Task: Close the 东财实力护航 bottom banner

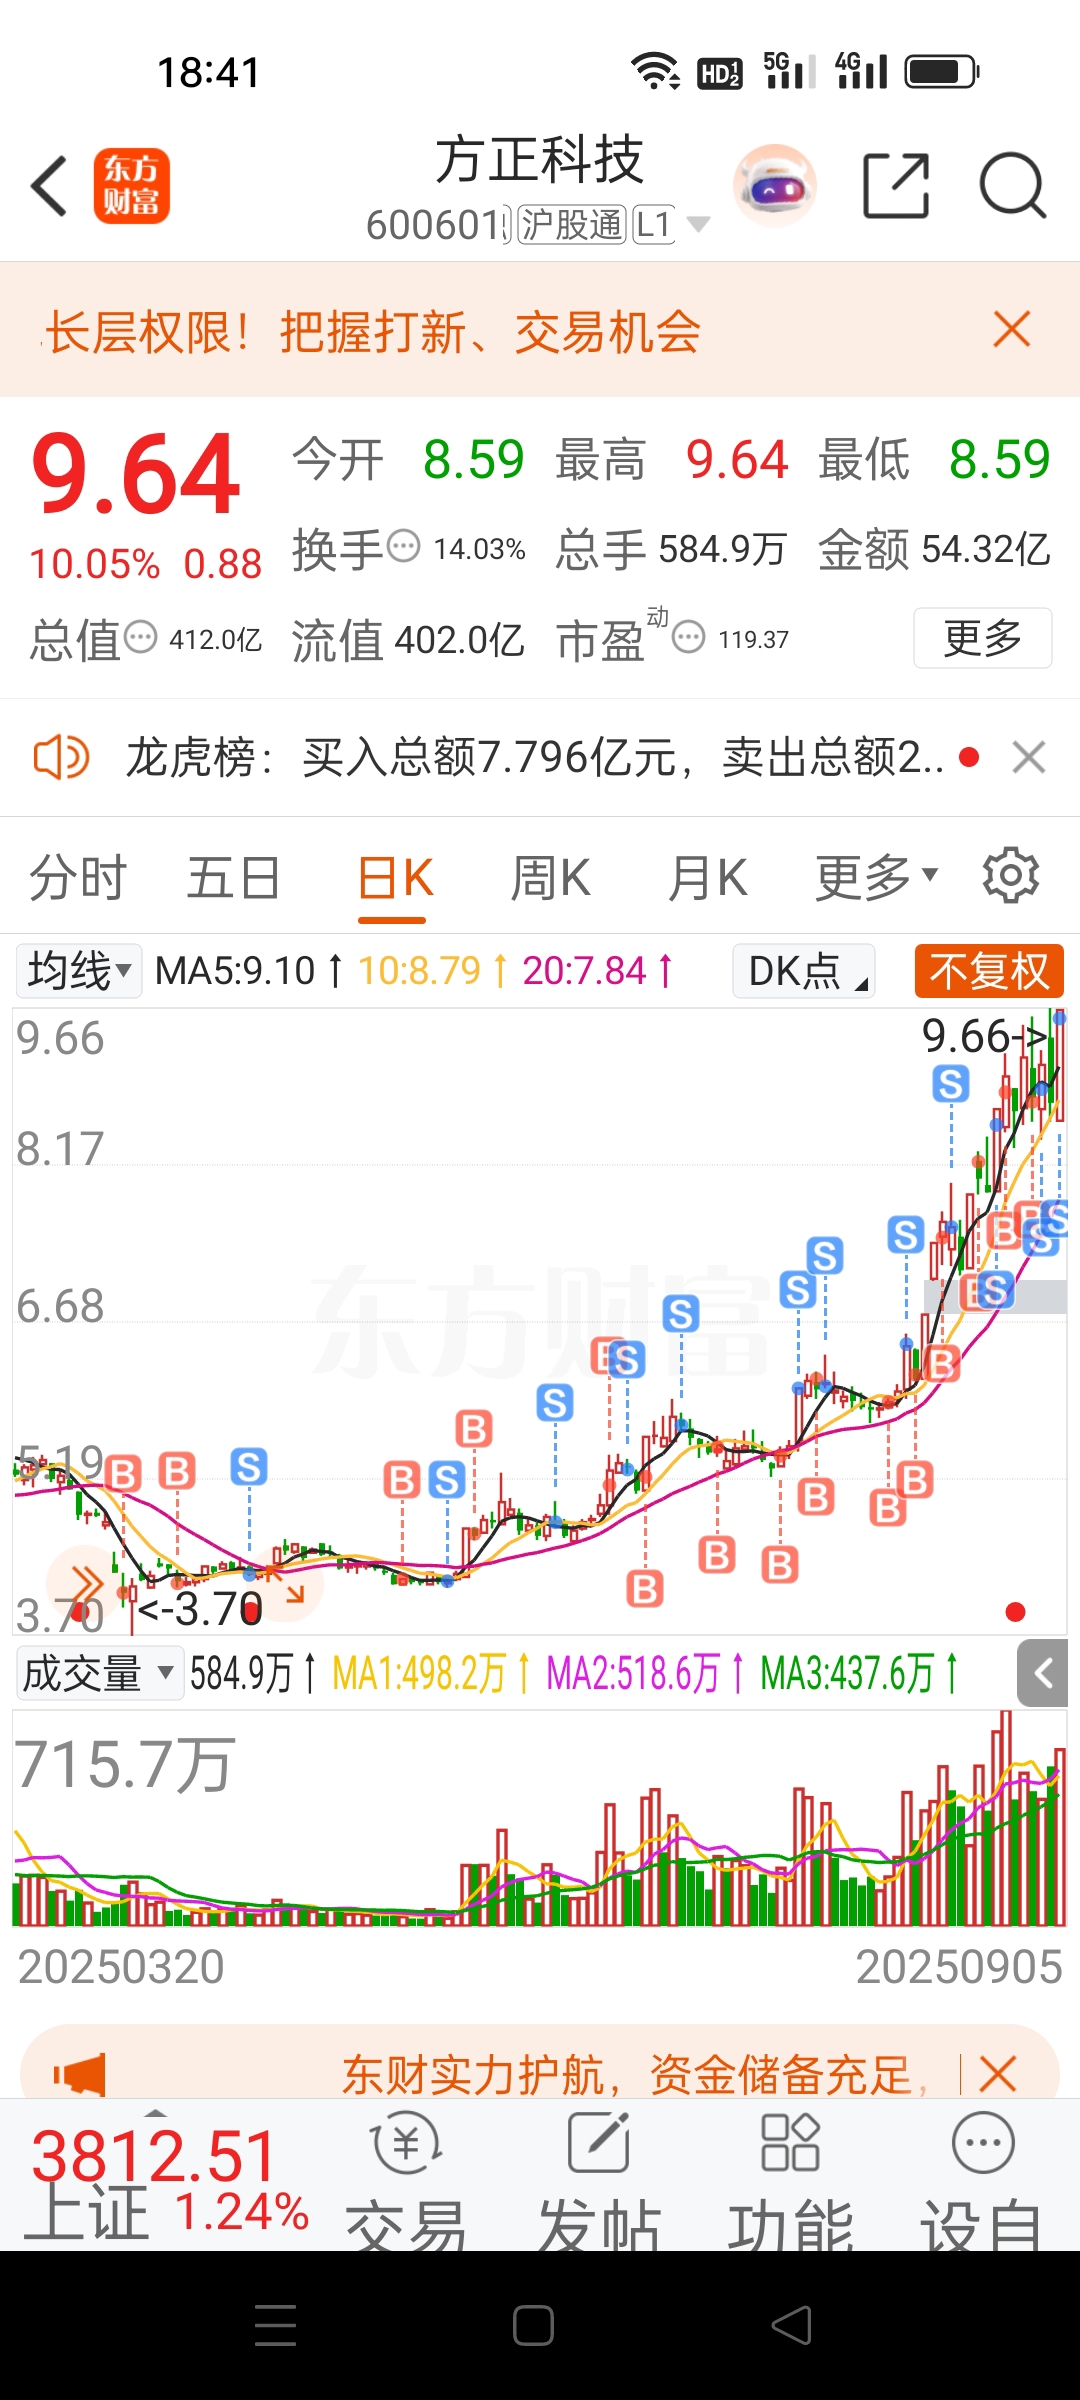Action: [998, 2074]
